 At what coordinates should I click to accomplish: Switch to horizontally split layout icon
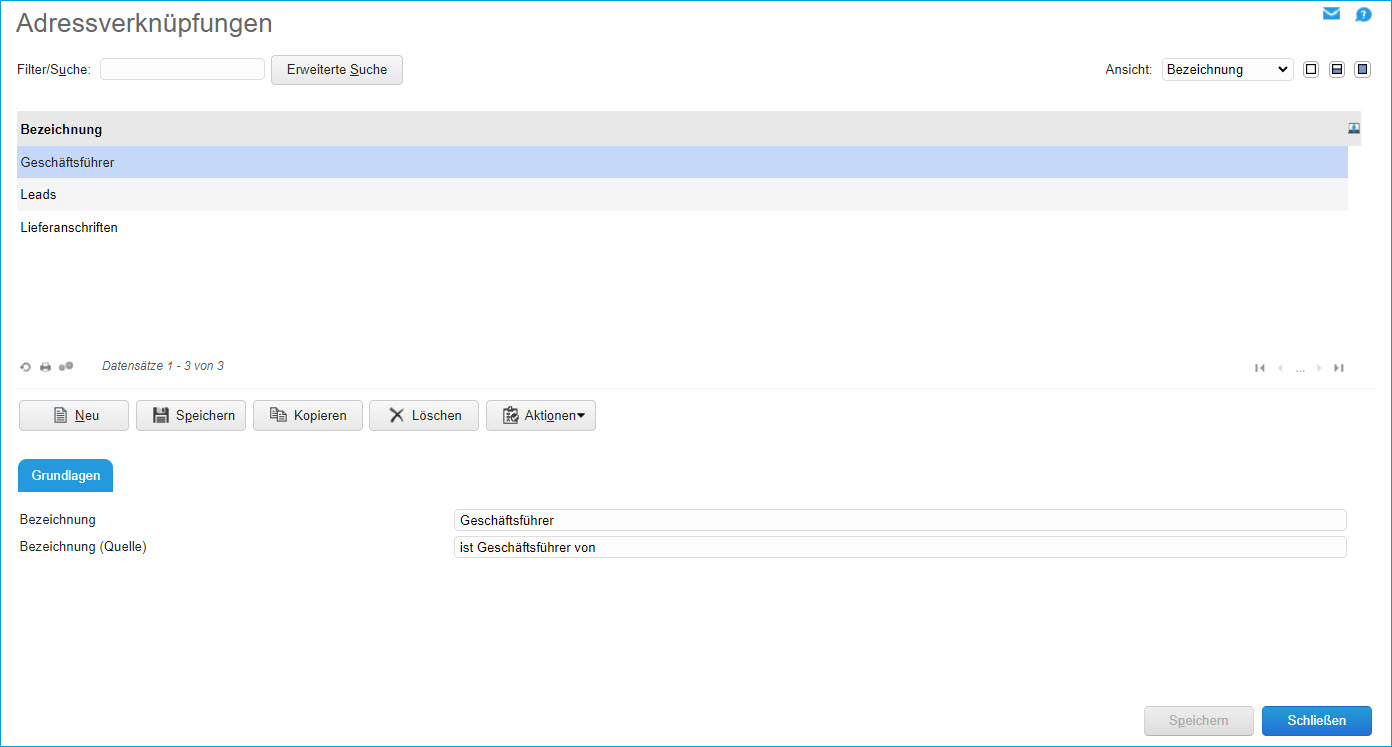pos(1337,70)
